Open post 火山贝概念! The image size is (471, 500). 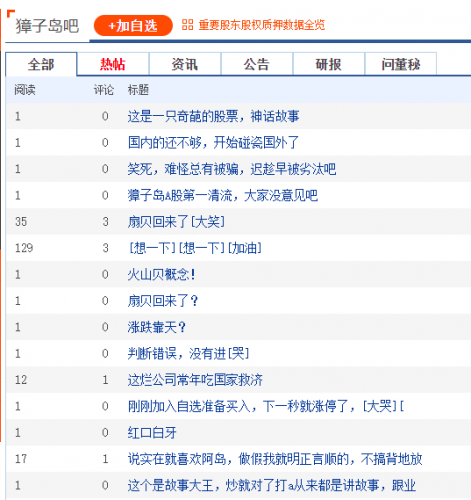coord(162,274)
